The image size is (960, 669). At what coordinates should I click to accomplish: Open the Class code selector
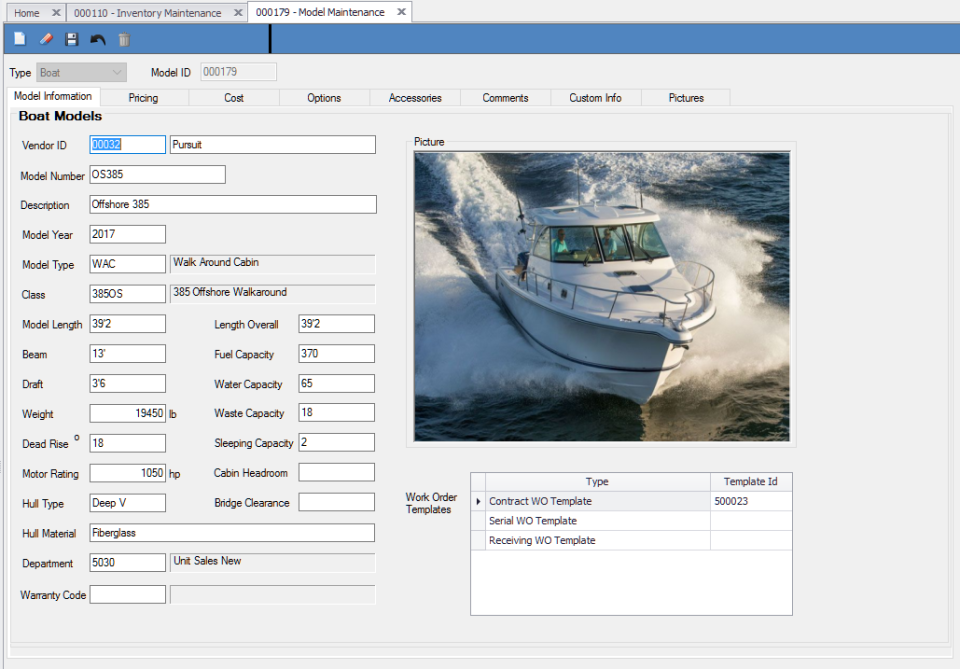click(127, 293)
